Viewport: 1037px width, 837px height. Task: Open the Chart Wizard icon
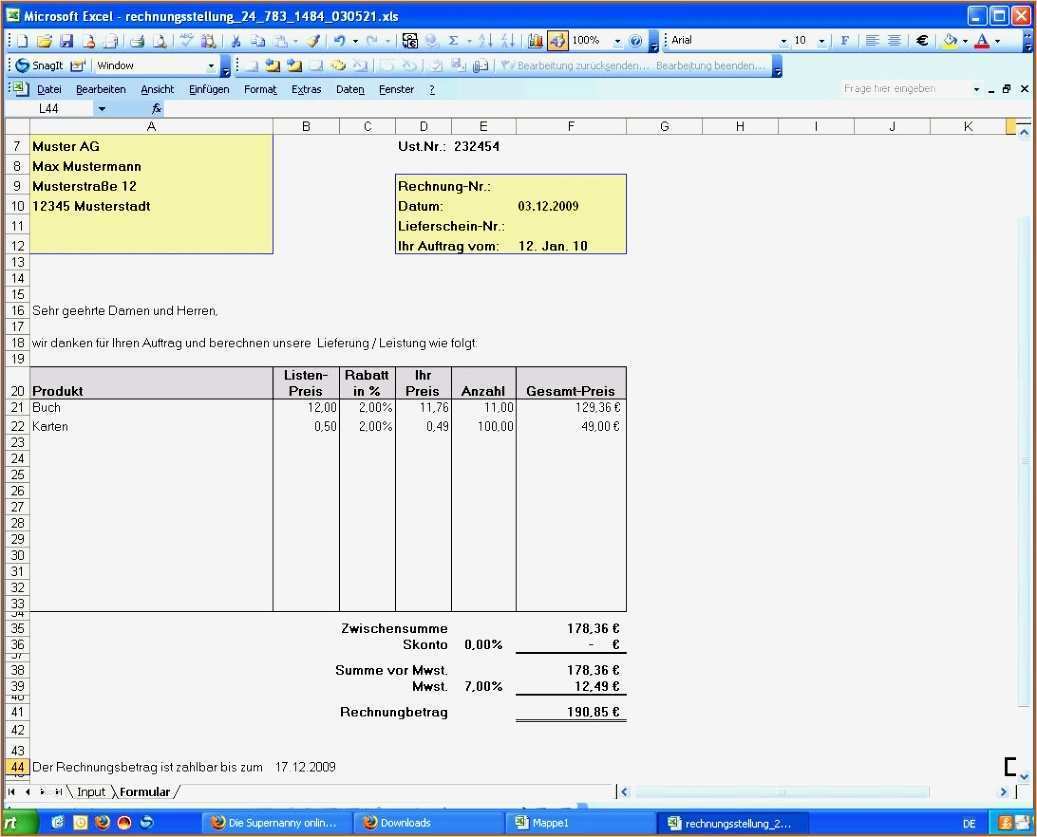535,41
